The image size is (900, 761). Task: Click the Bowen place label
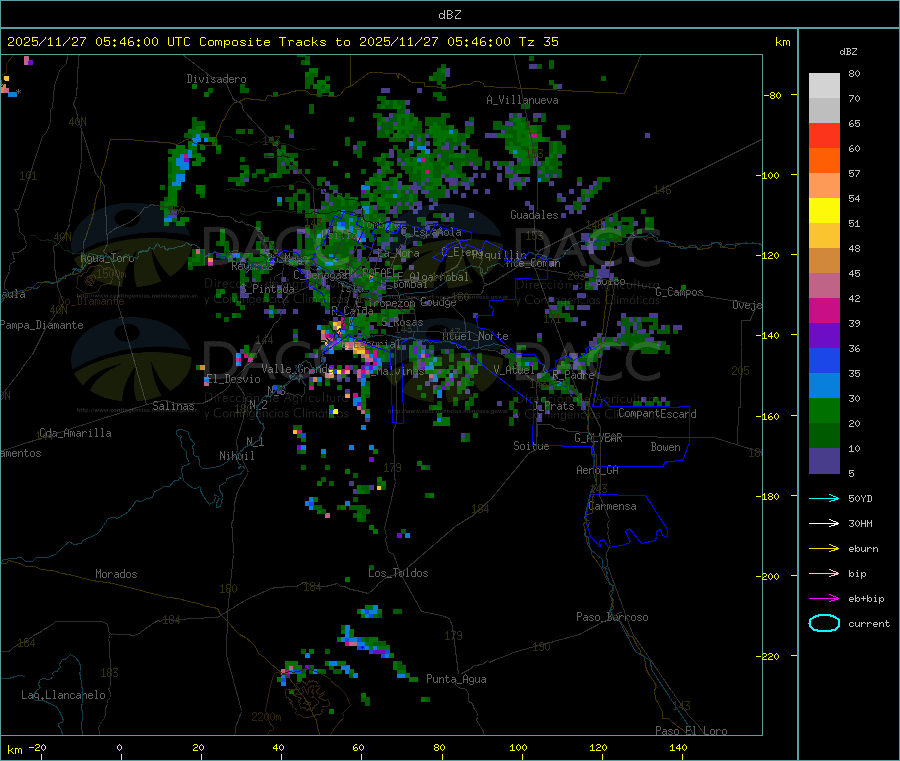point(665,447)
